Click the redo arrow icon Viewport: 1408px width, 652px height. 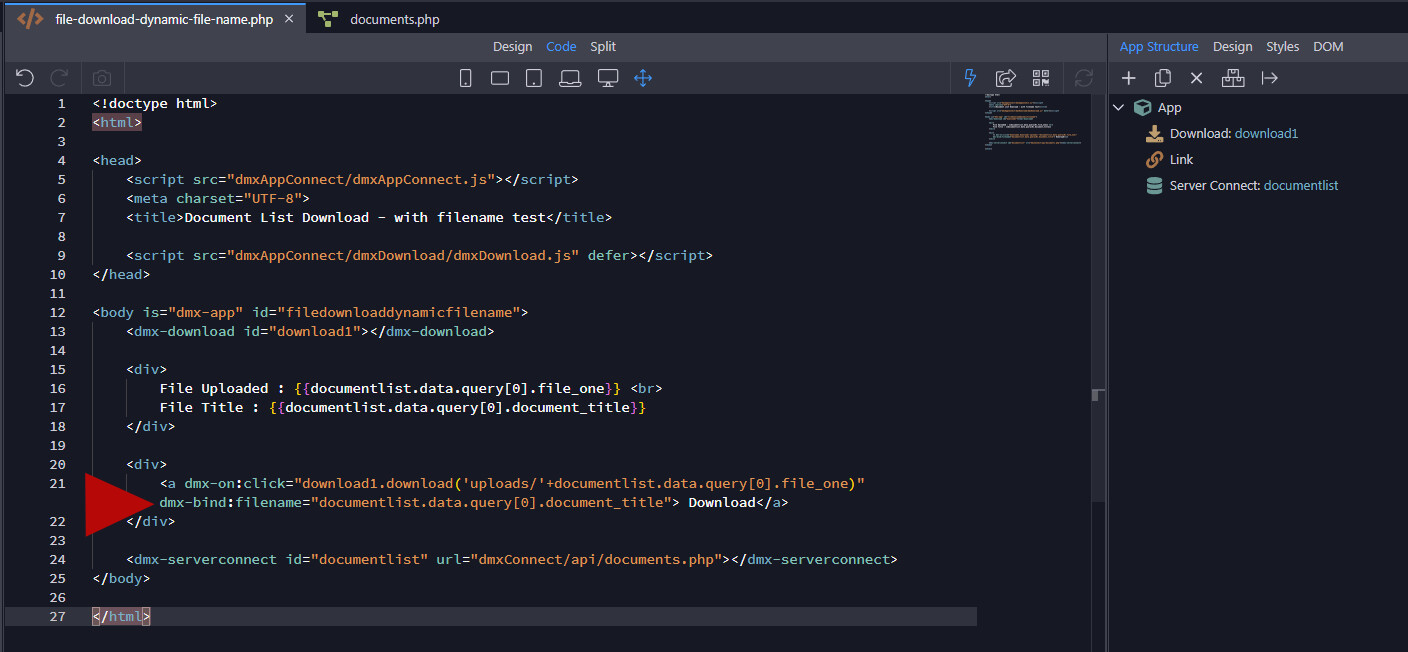60,78
